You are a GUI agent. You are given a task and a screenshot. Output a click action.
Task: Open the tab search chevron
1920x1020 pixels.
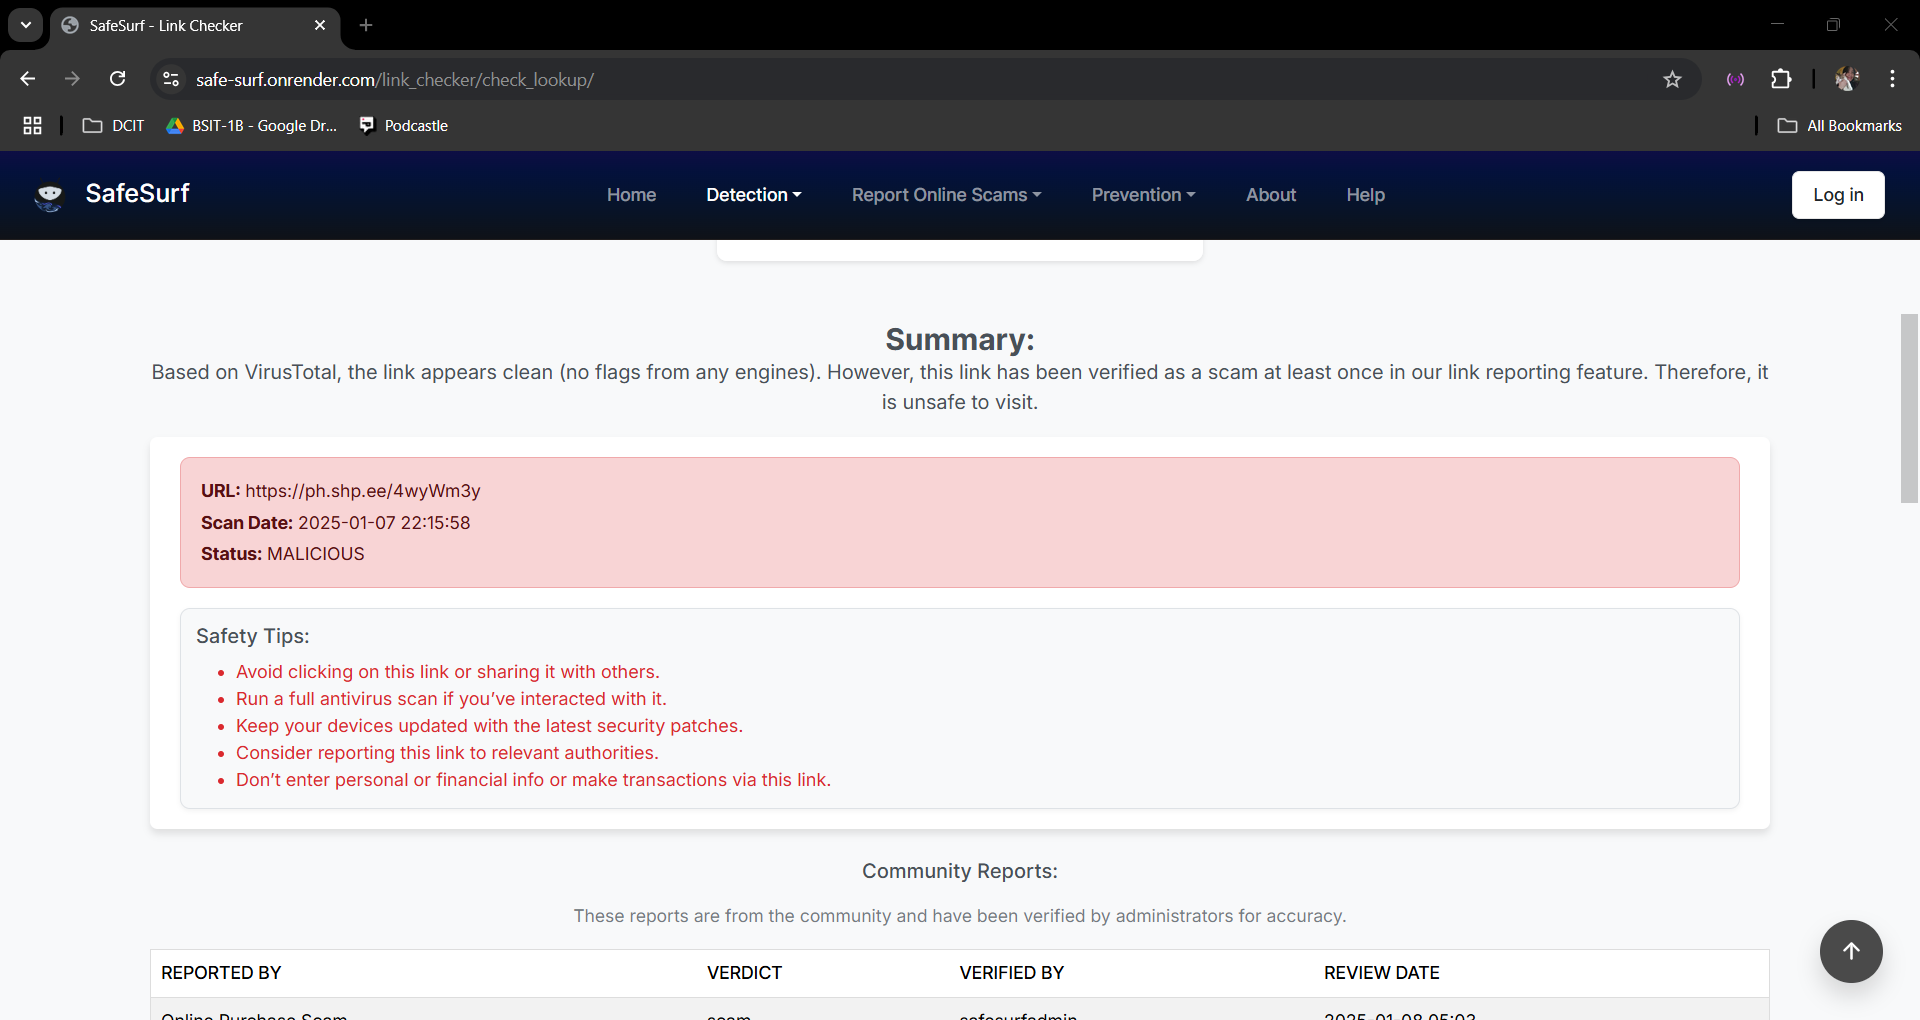(x=26, y=25)
